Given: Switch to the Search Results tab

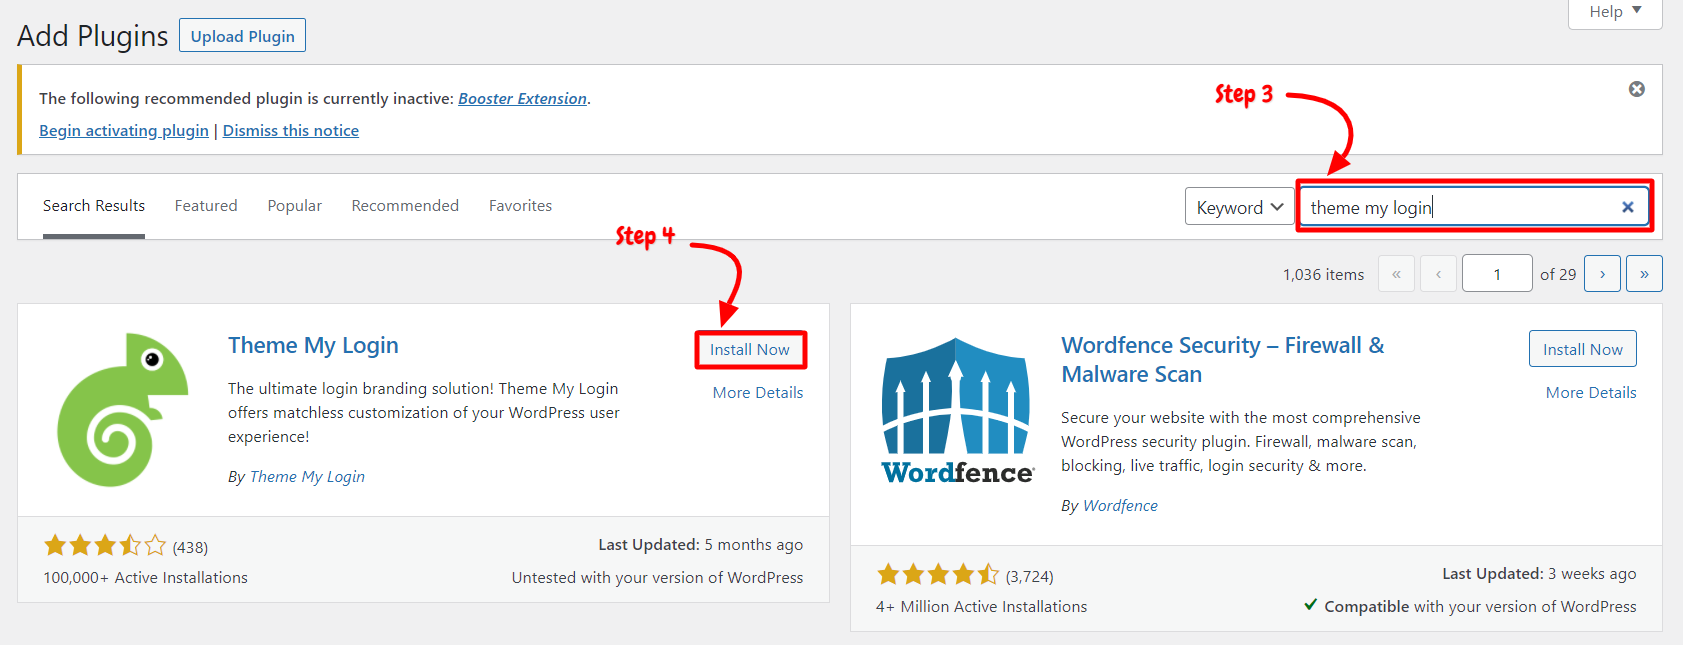Looking at the screenshot, I should click(94, 206).
